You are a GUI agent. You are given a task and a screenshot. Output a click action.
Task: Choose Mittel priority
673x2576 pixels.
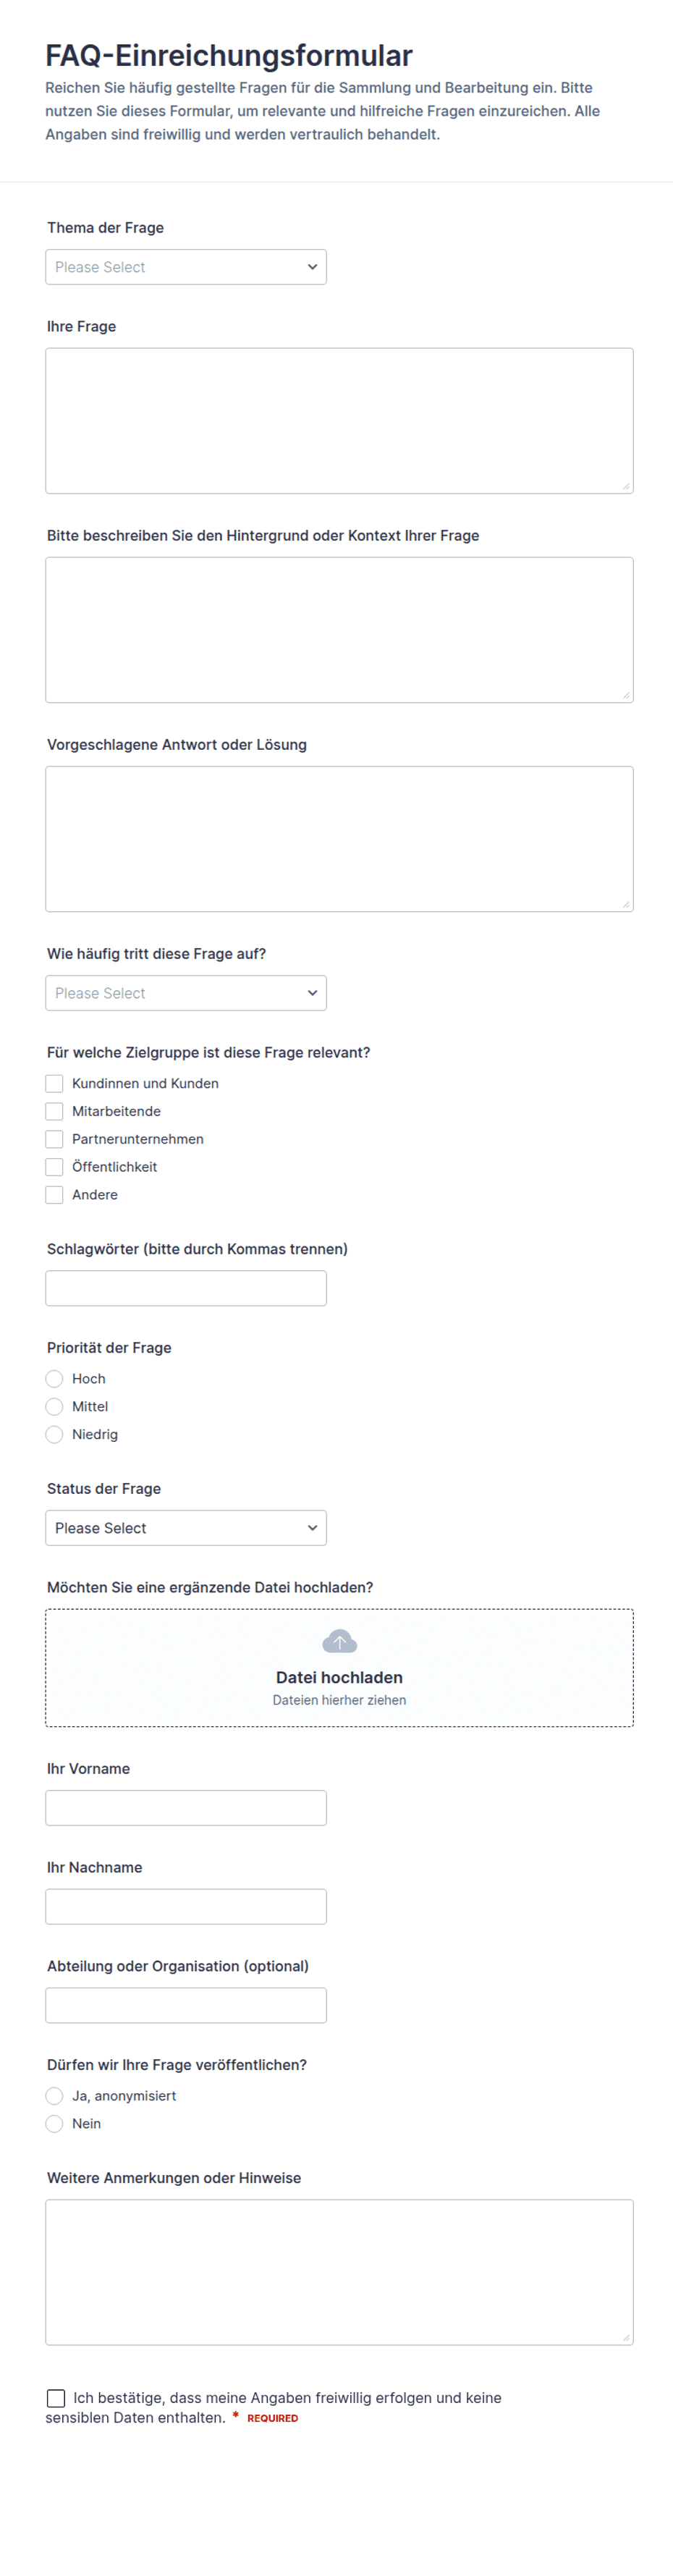pyautogui.click(x=54, y=1407)
